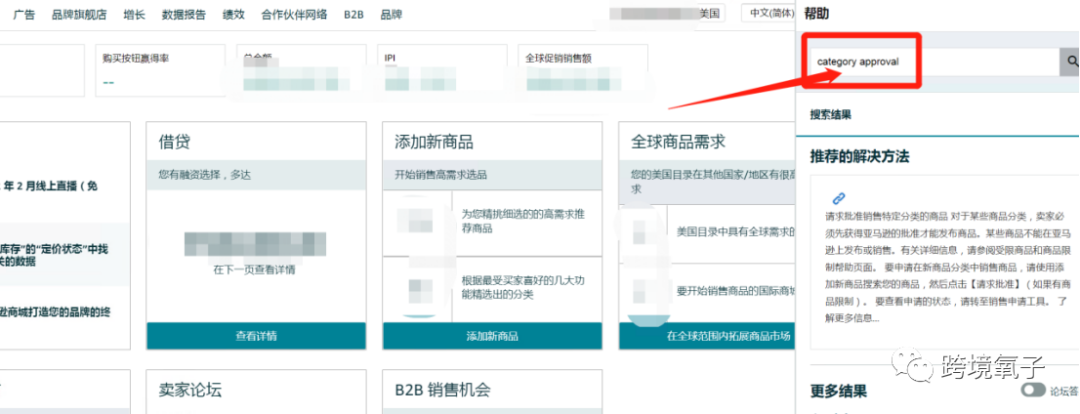Open the 增长 menu
Image resolution: width=1080 pixels, height=414 pixels.
point(134,14)
